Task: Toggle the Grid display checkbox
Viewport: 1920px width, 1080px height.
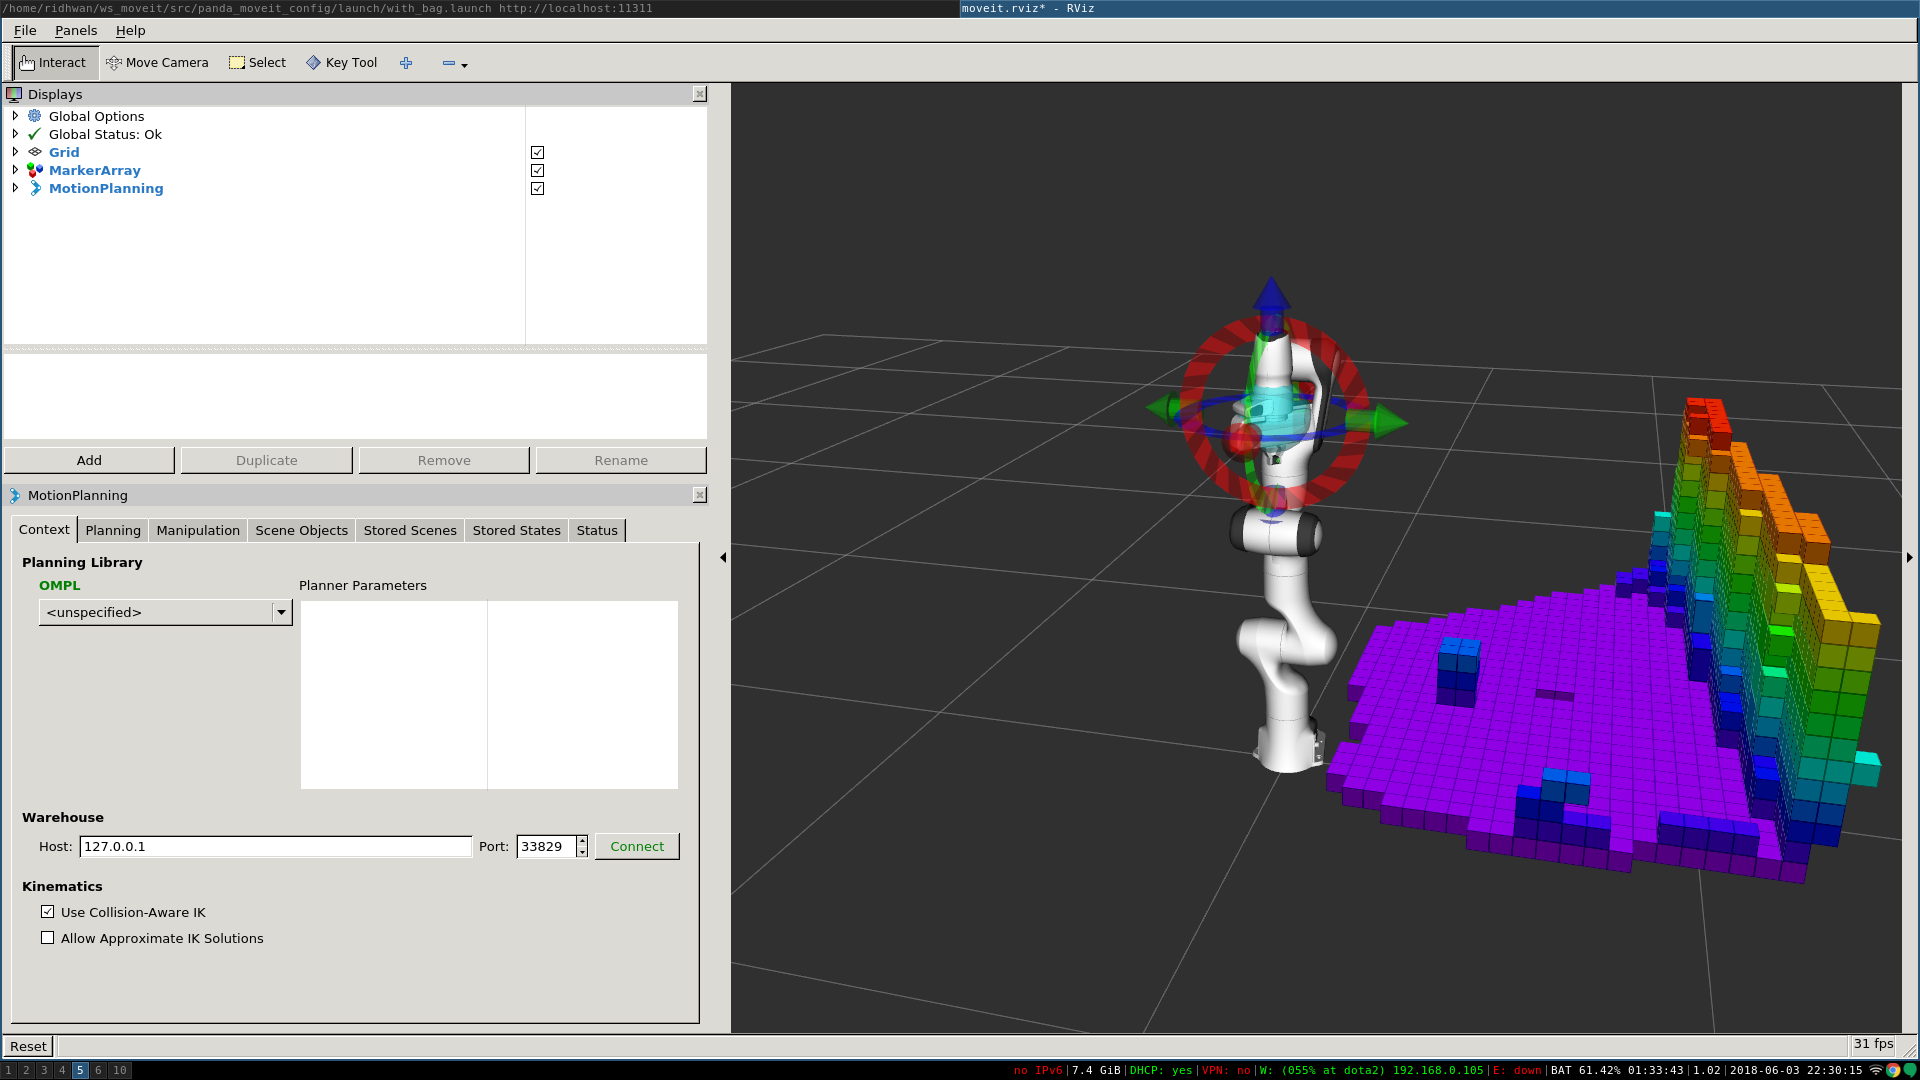Action: 537,153
